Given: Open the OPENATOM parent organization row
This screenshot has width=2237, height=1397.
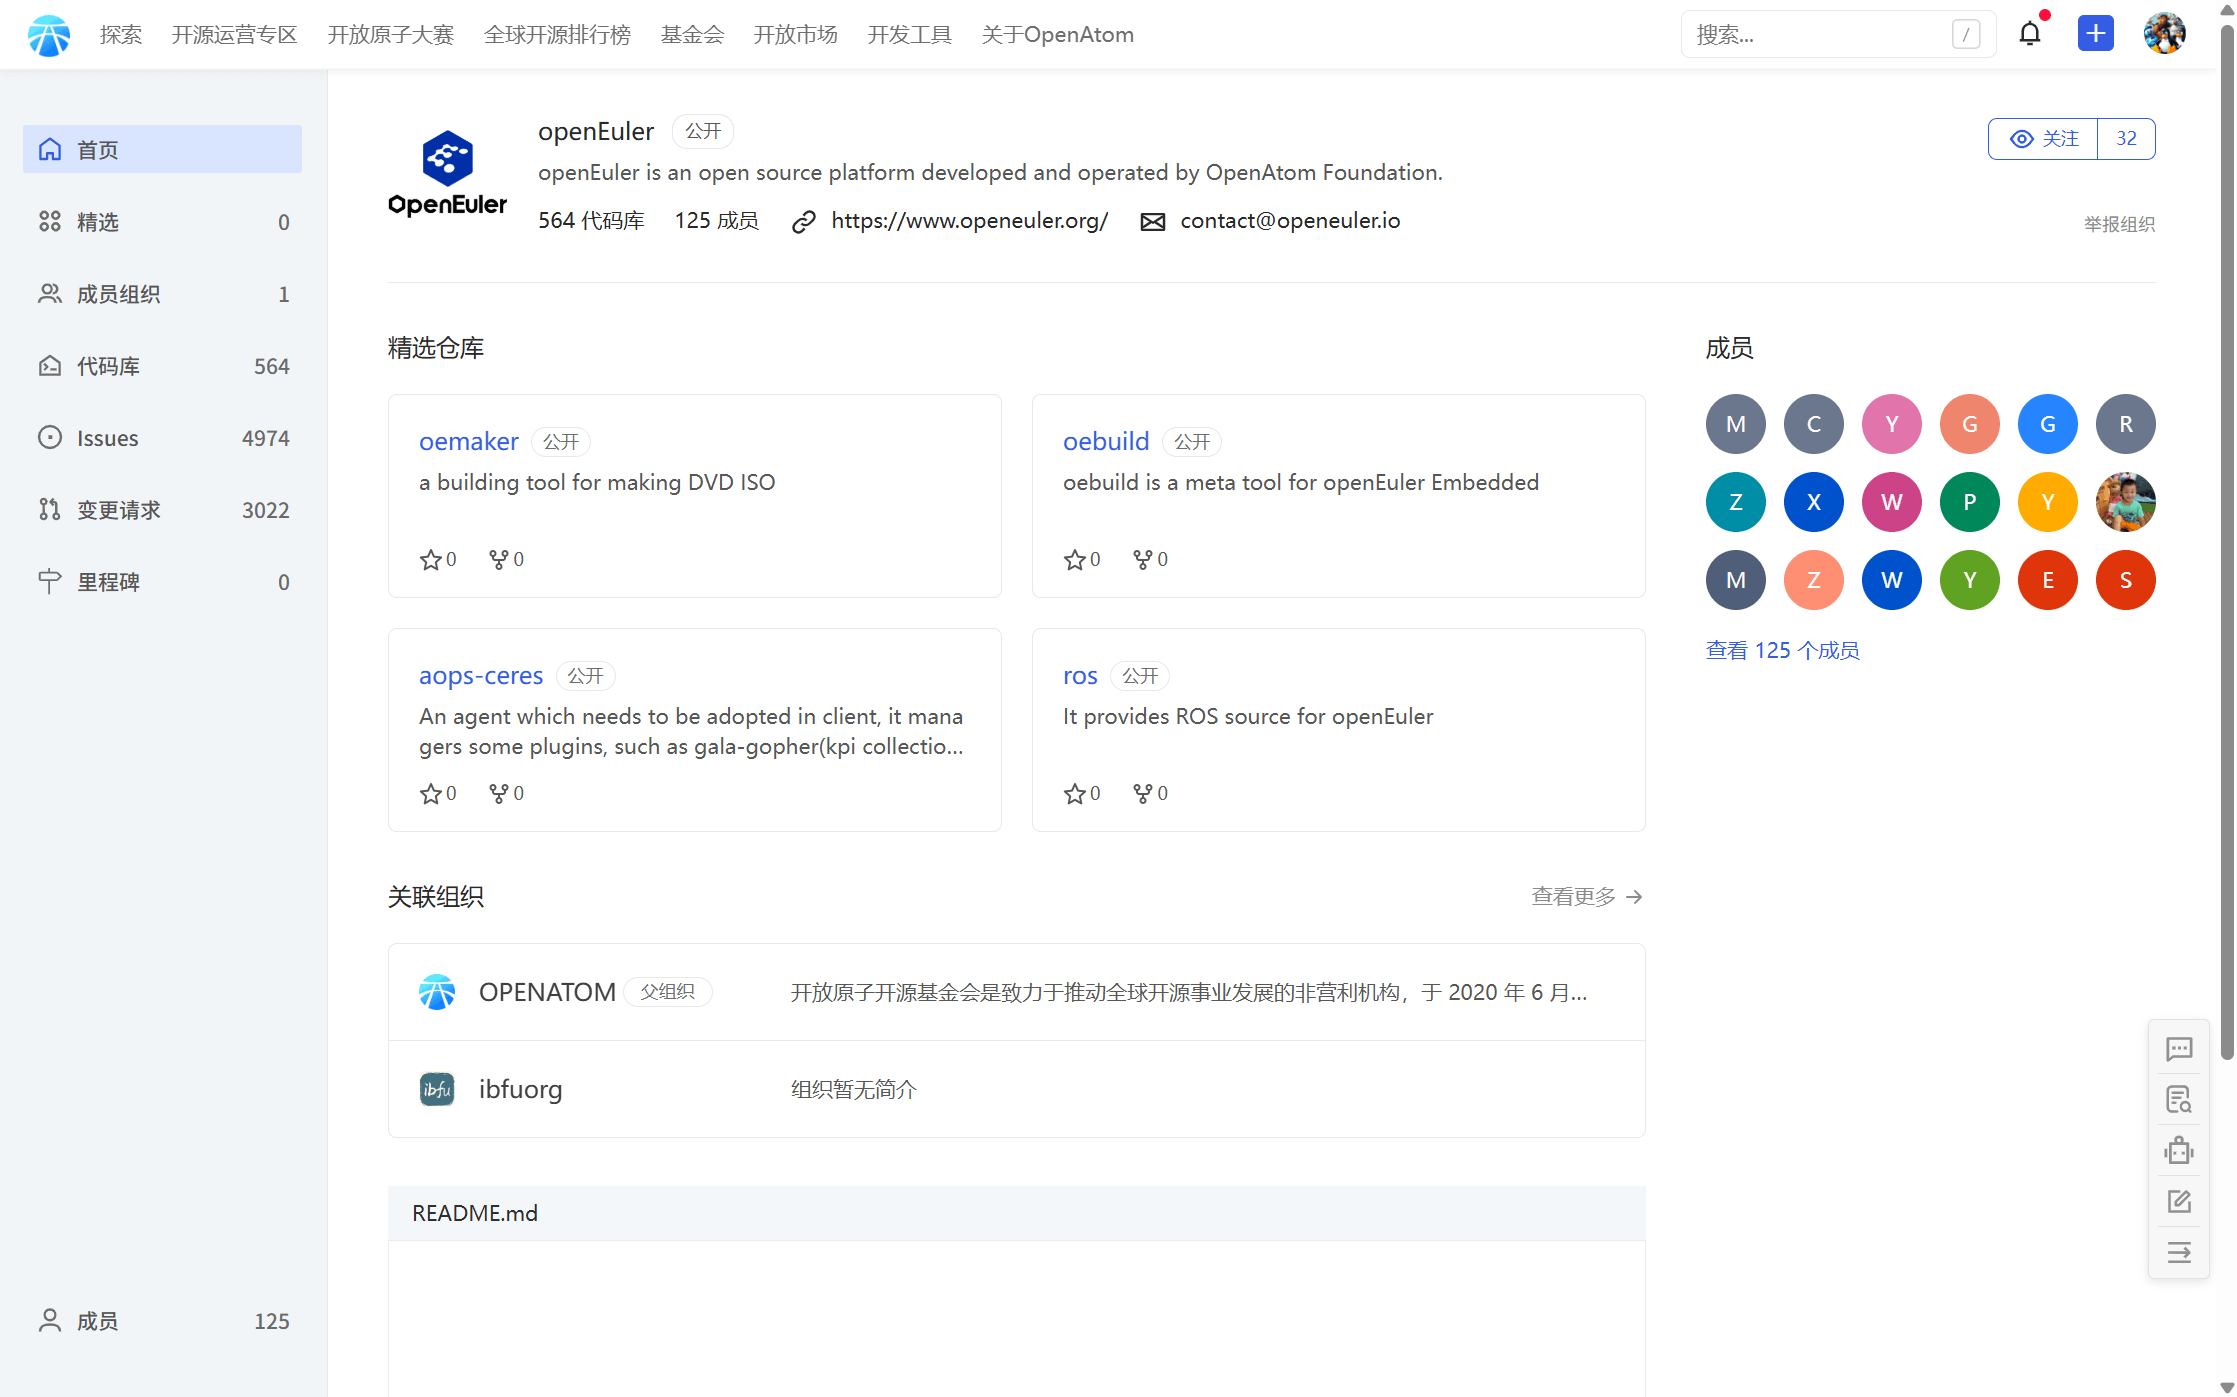Looking at the screenshot, I should click(1017, 992).
